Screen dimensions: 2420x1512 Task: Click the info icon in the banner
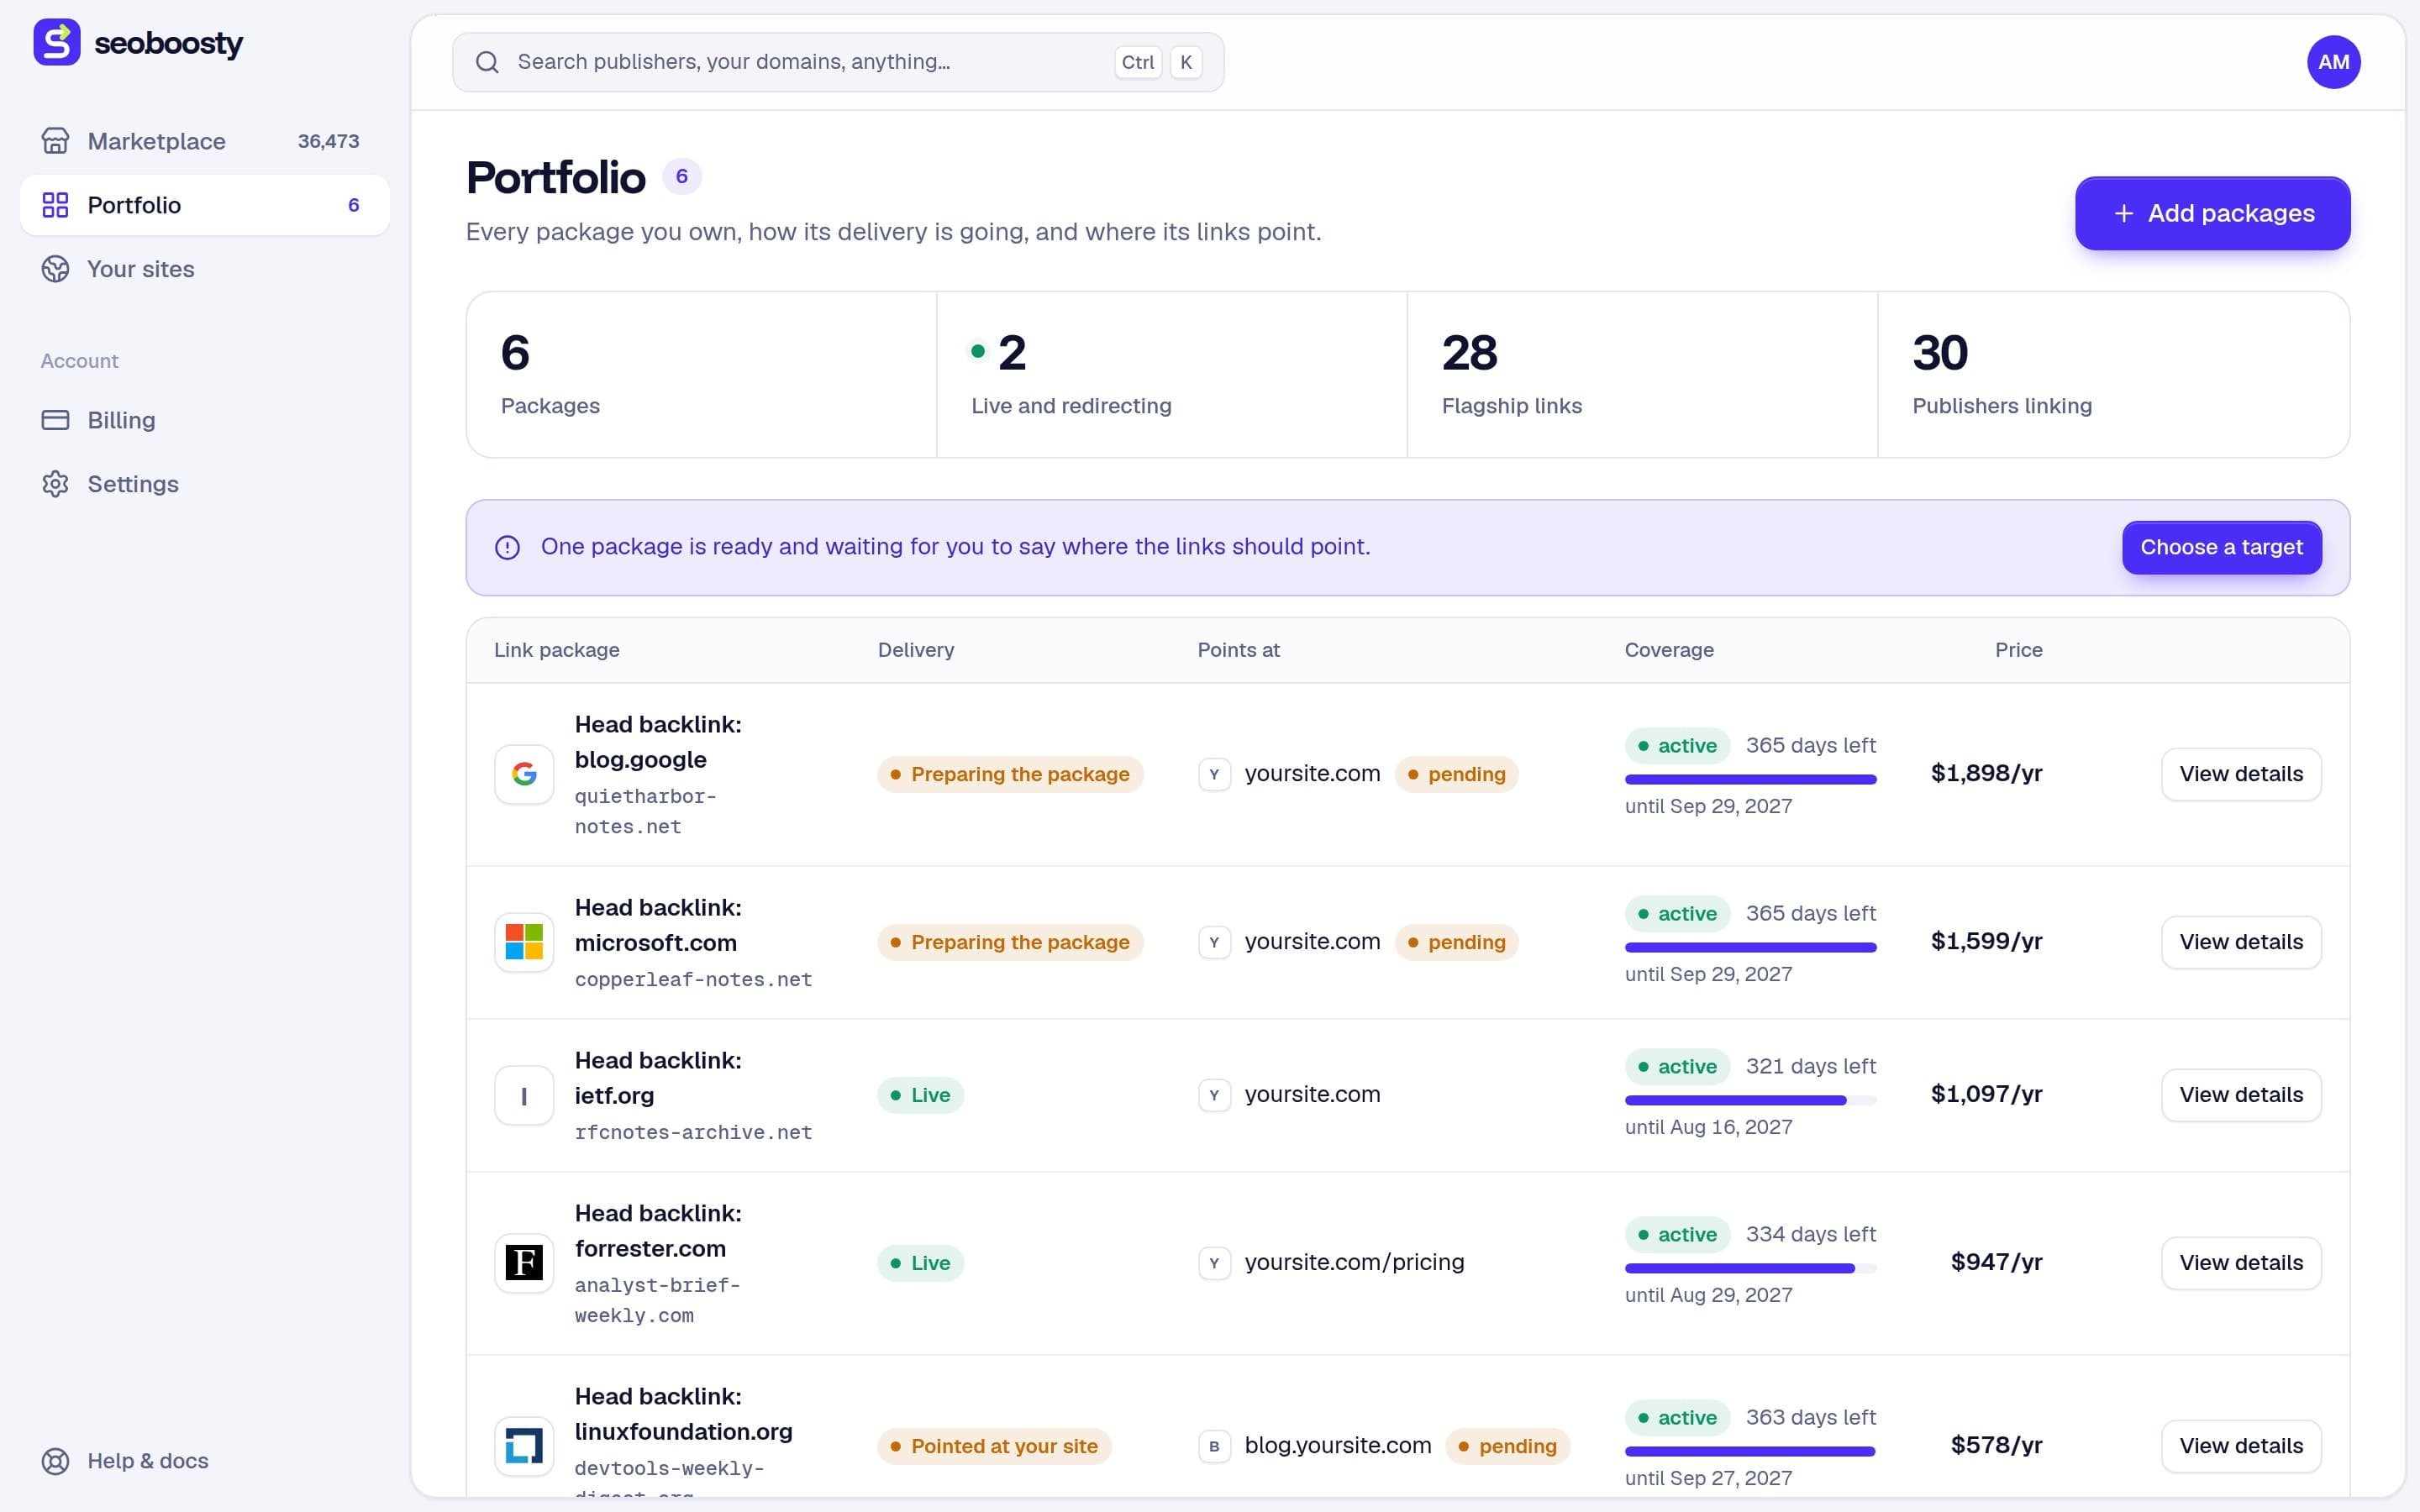[x=507, y=548]
